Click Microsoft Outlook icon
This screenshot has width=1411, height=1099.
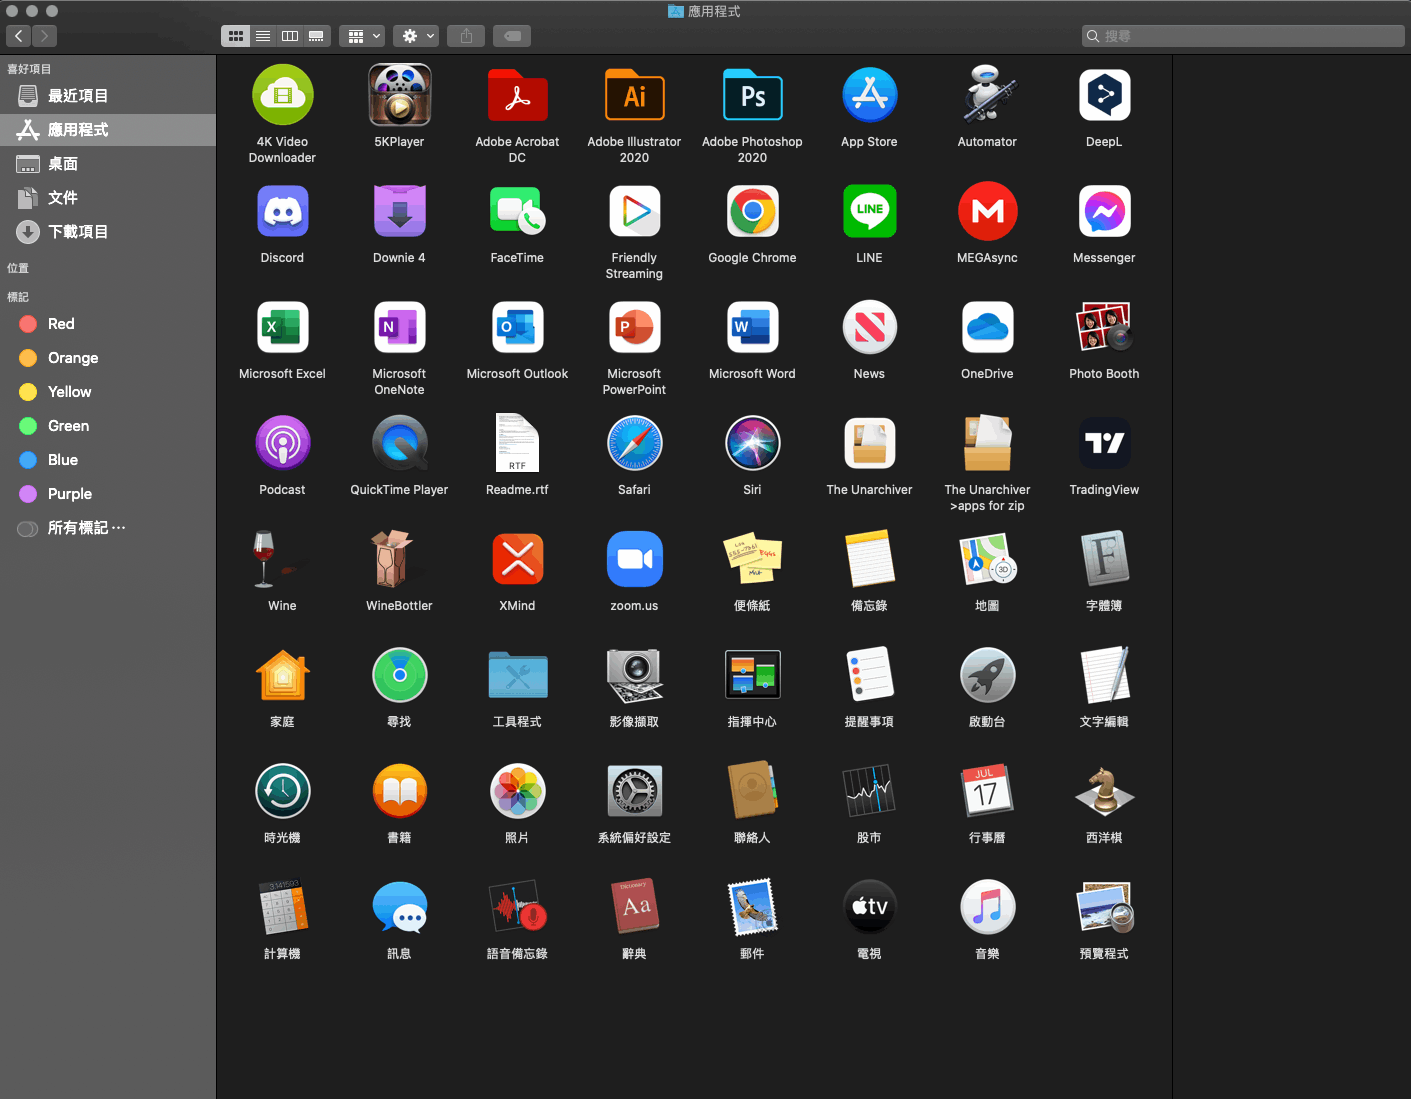(517, 327)
